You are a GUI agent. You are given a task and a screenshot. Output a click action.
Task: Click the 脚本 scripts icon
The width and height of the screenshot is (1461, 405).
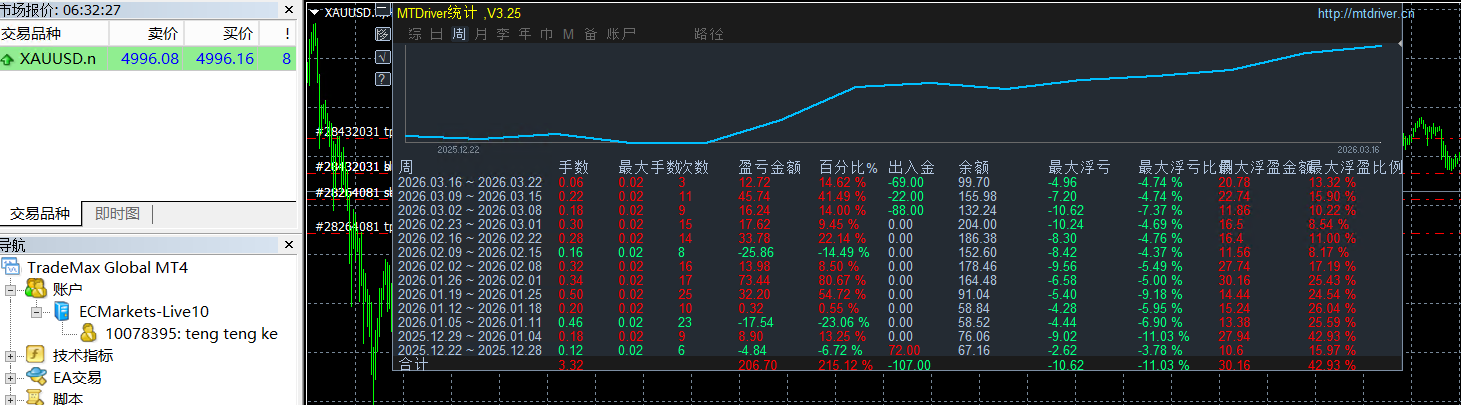coord(36,398)
